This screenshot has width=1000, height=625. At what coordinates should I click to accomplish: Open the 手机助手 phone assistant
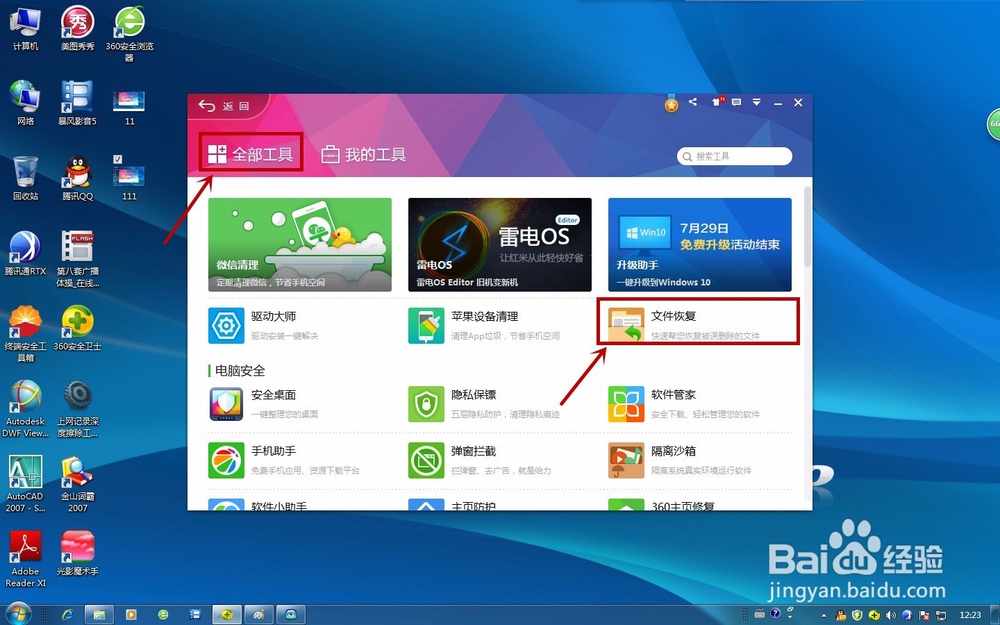[284, 460]
